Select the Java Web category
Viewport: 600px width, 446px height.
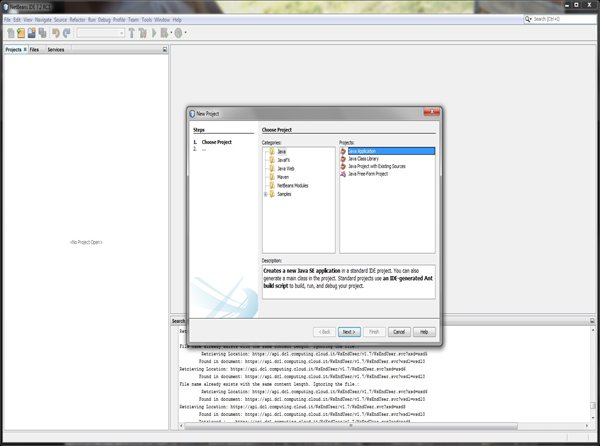coord(286,169)
